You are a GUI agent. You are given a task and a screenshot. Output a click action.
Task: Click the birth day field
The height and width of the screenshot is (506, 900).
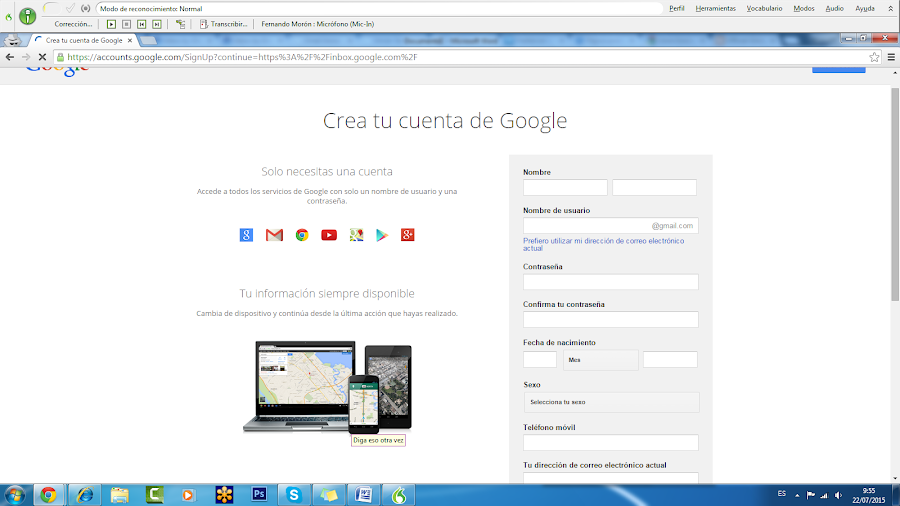[540, 360]
